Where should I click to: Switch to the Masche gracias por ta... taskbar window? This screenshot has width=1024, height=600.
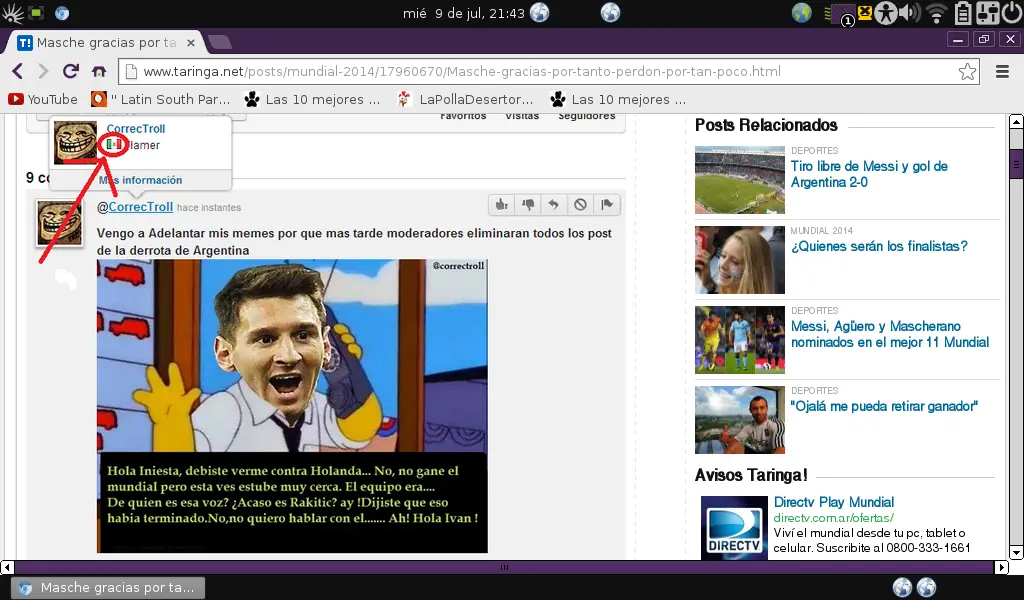[x=108, y=588]
